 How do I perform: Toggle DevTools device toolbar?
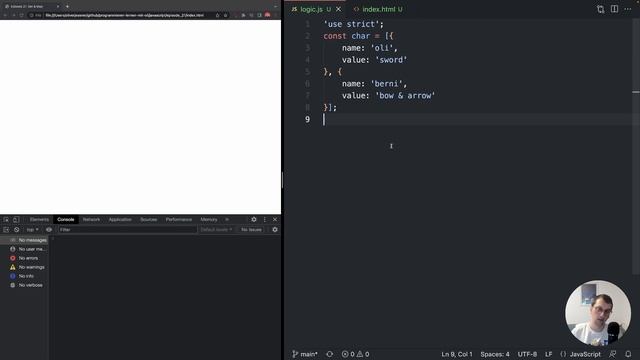(x=16, y=220)
